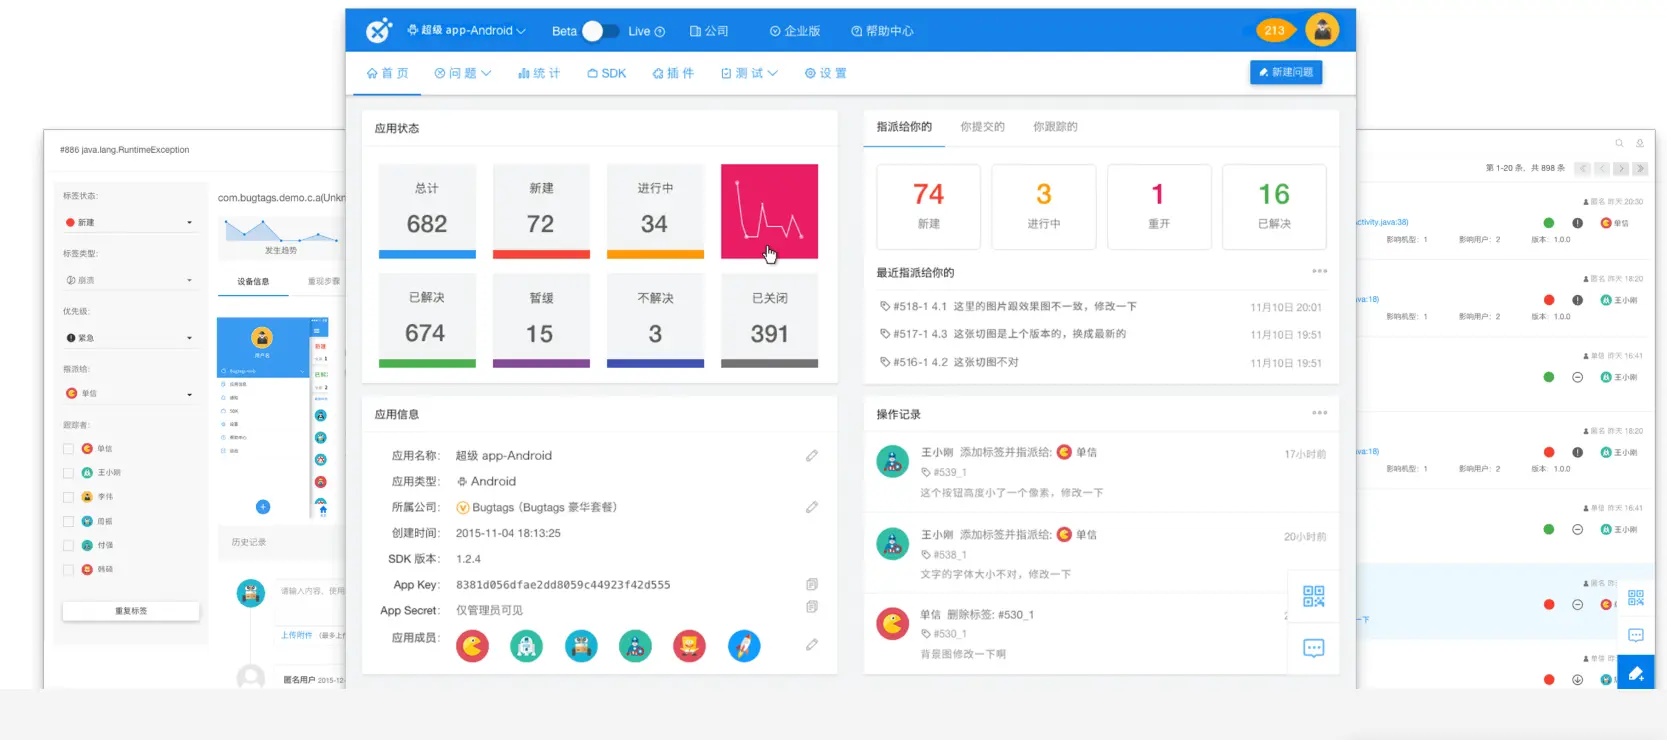Open the 优先级 dropdown showing 紧急

coord(129,338)
